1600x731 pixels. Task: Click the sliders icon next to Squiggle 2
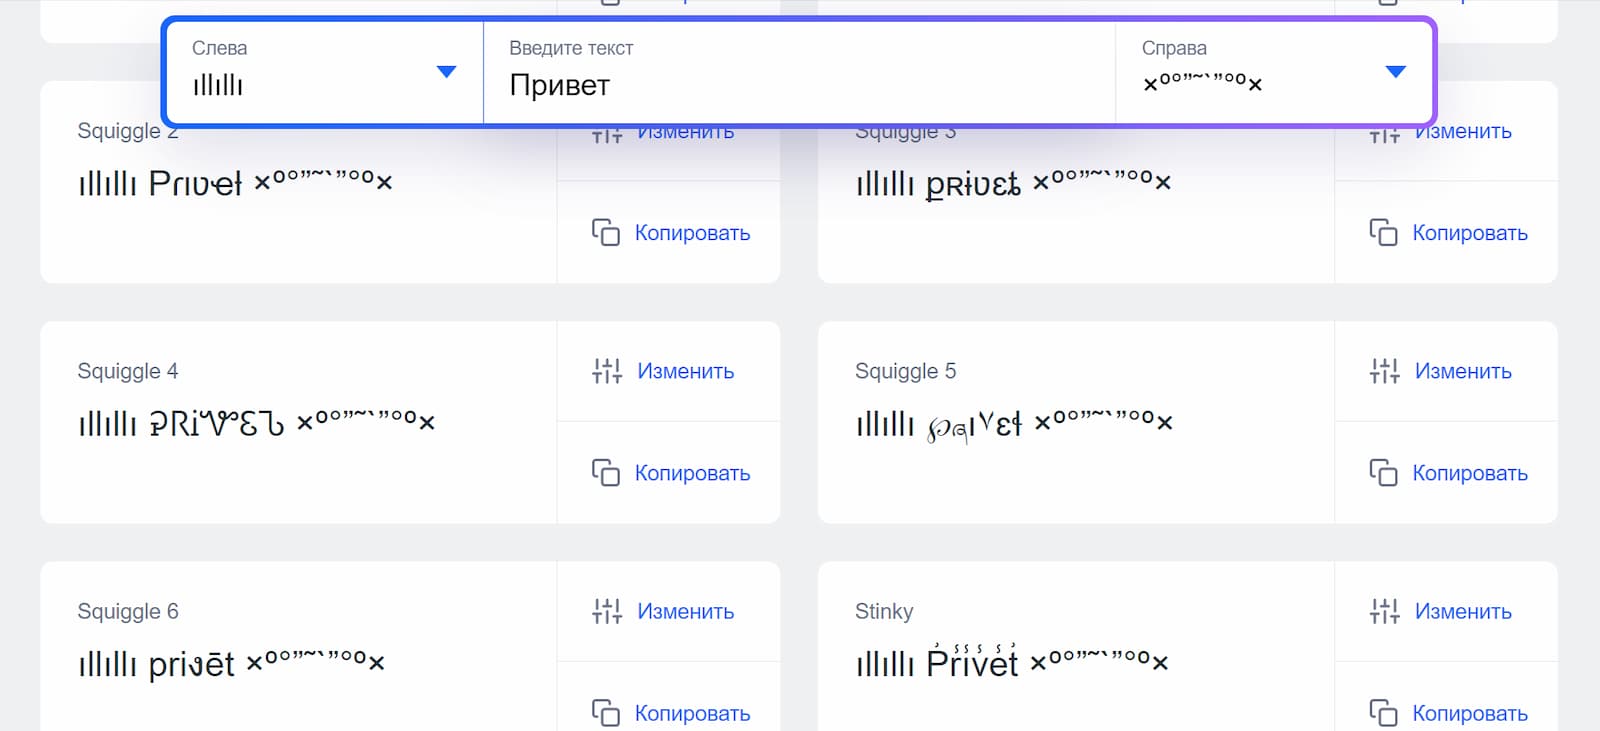pos(605,130)
